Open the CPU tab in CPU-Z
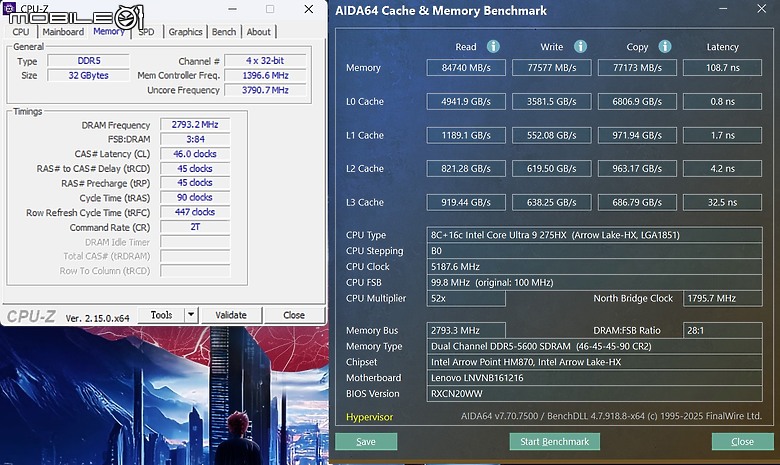 pos(21,32)
